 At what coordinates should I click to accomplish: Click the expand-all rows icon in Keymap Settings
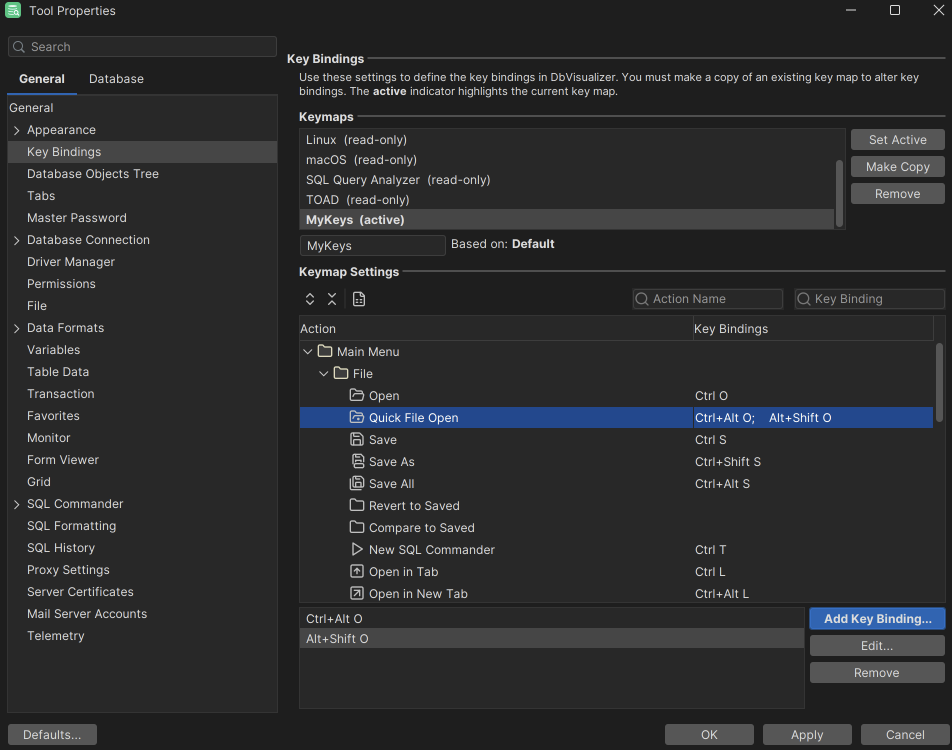click(309, 298)
